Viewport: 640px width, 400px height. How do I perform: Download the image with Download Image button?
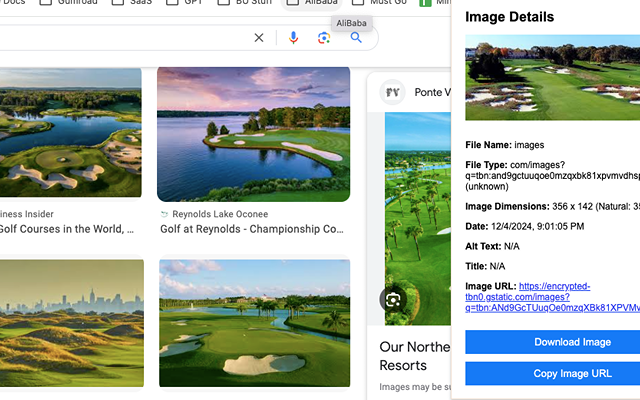coord(553,342)
